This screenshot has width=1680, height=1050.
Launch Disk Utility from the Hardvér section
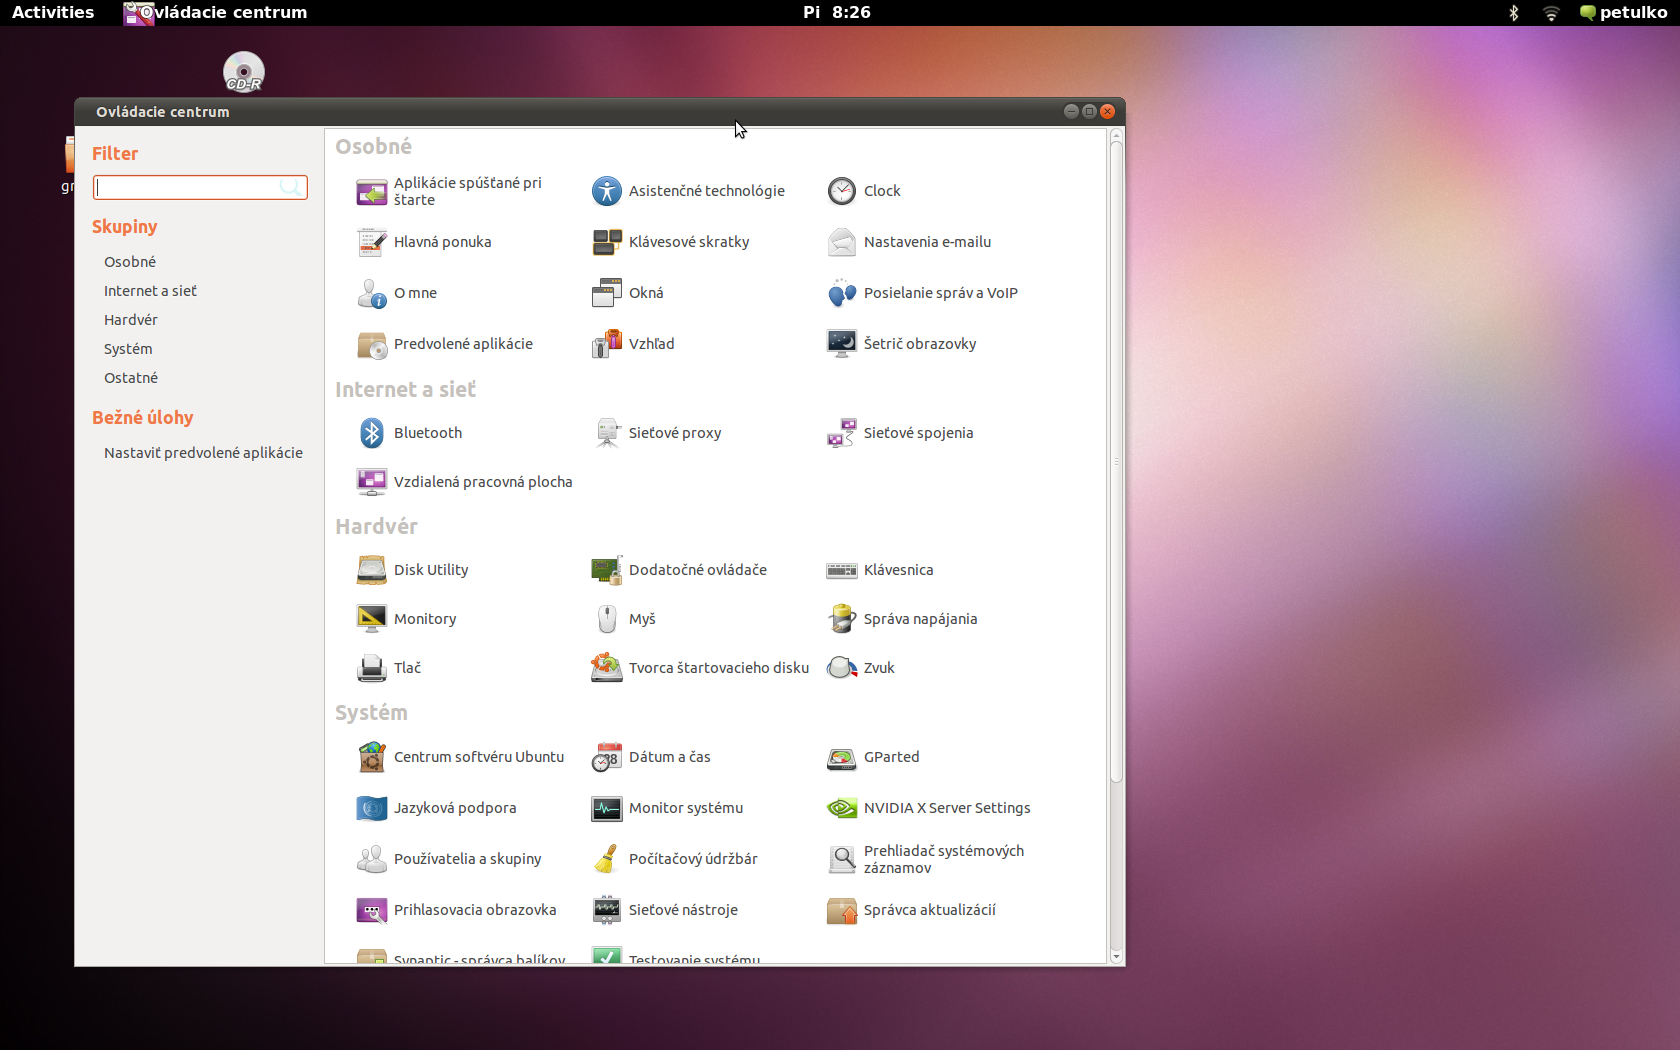coord(372,570)
